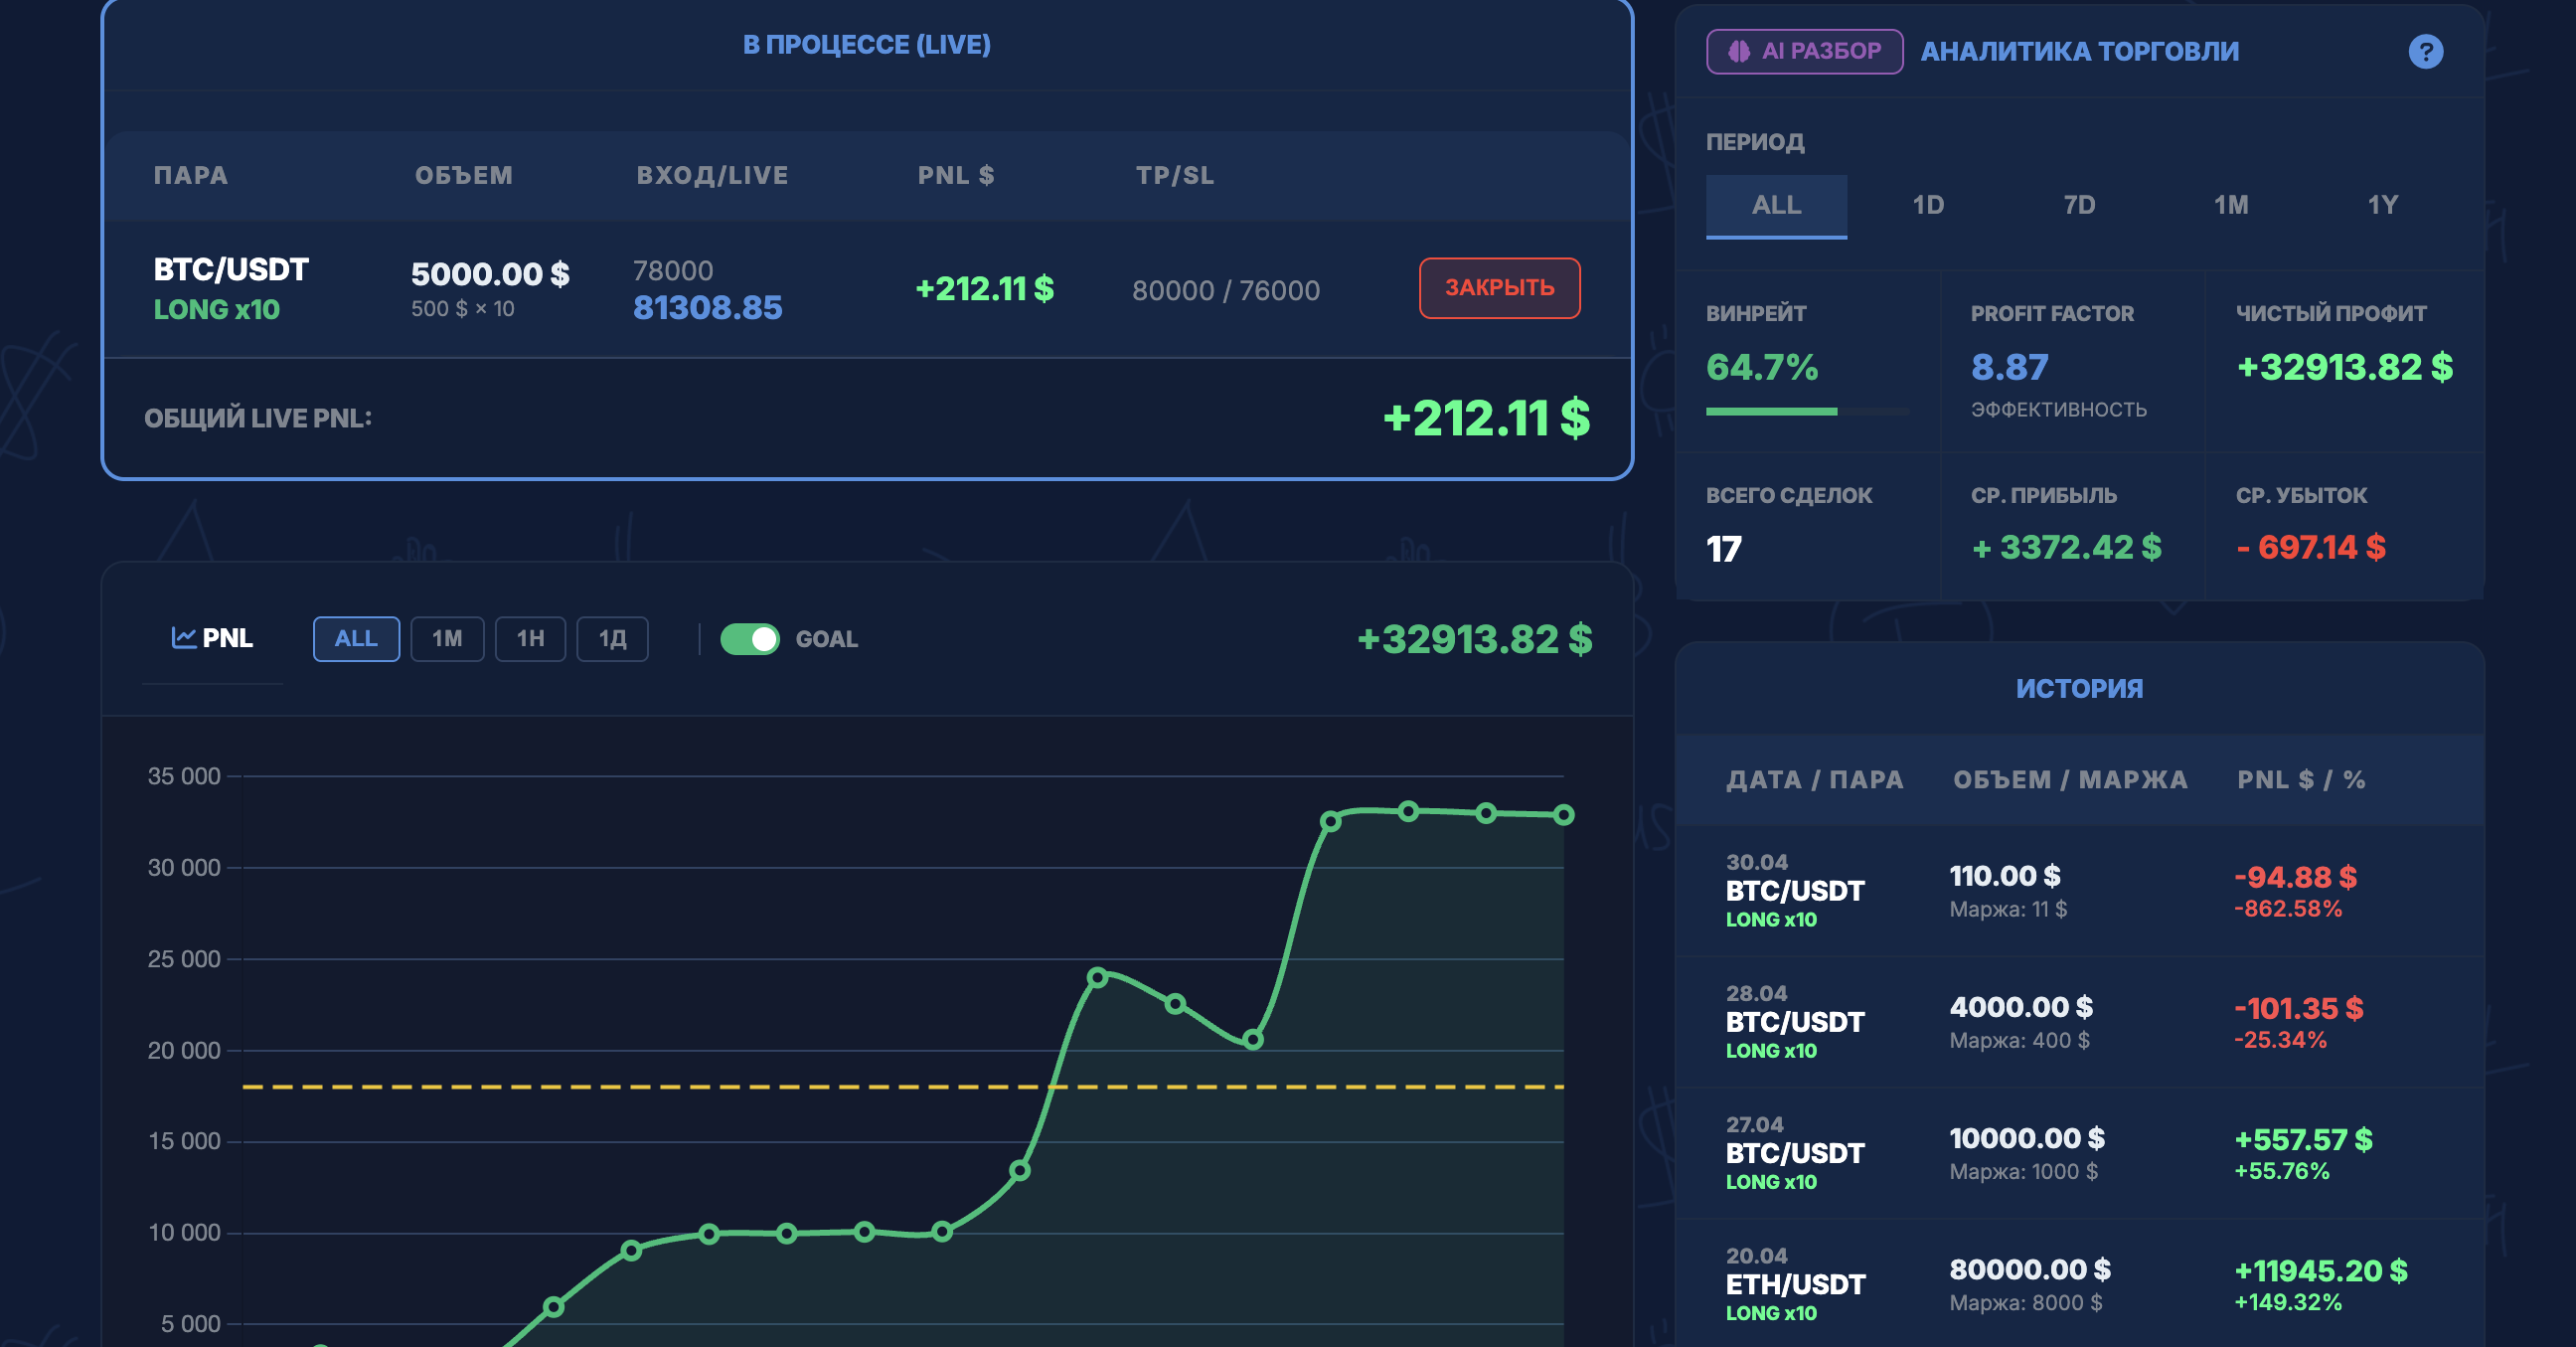The width and height of the screenshot is (2576, 1347).
Task: Select the ALL period tab in analytics
Action: (x=1776, y=206)
